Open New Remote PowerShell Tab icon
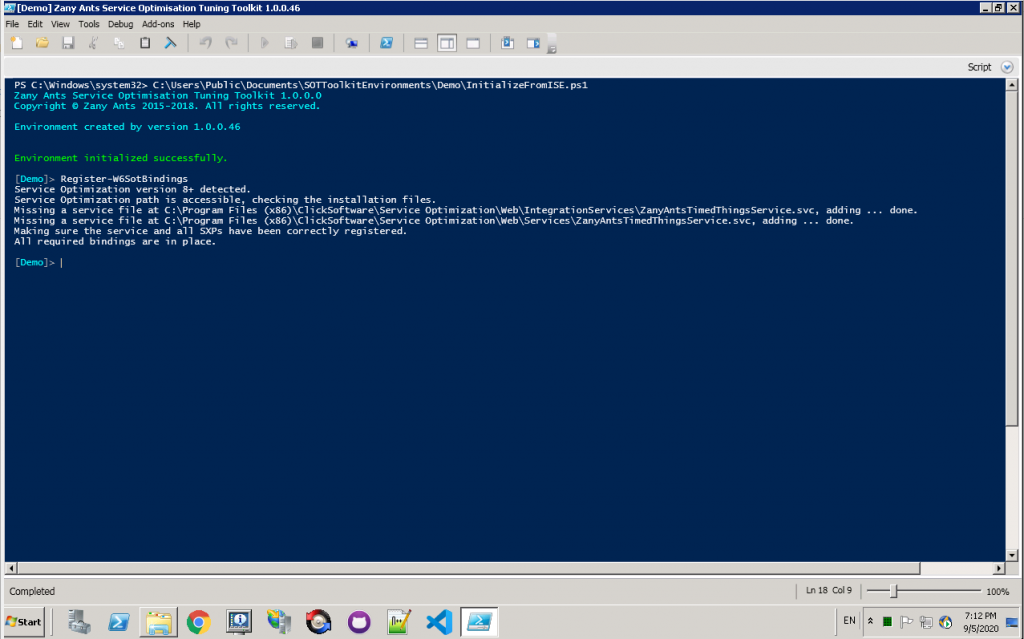 tap(352, 43)
